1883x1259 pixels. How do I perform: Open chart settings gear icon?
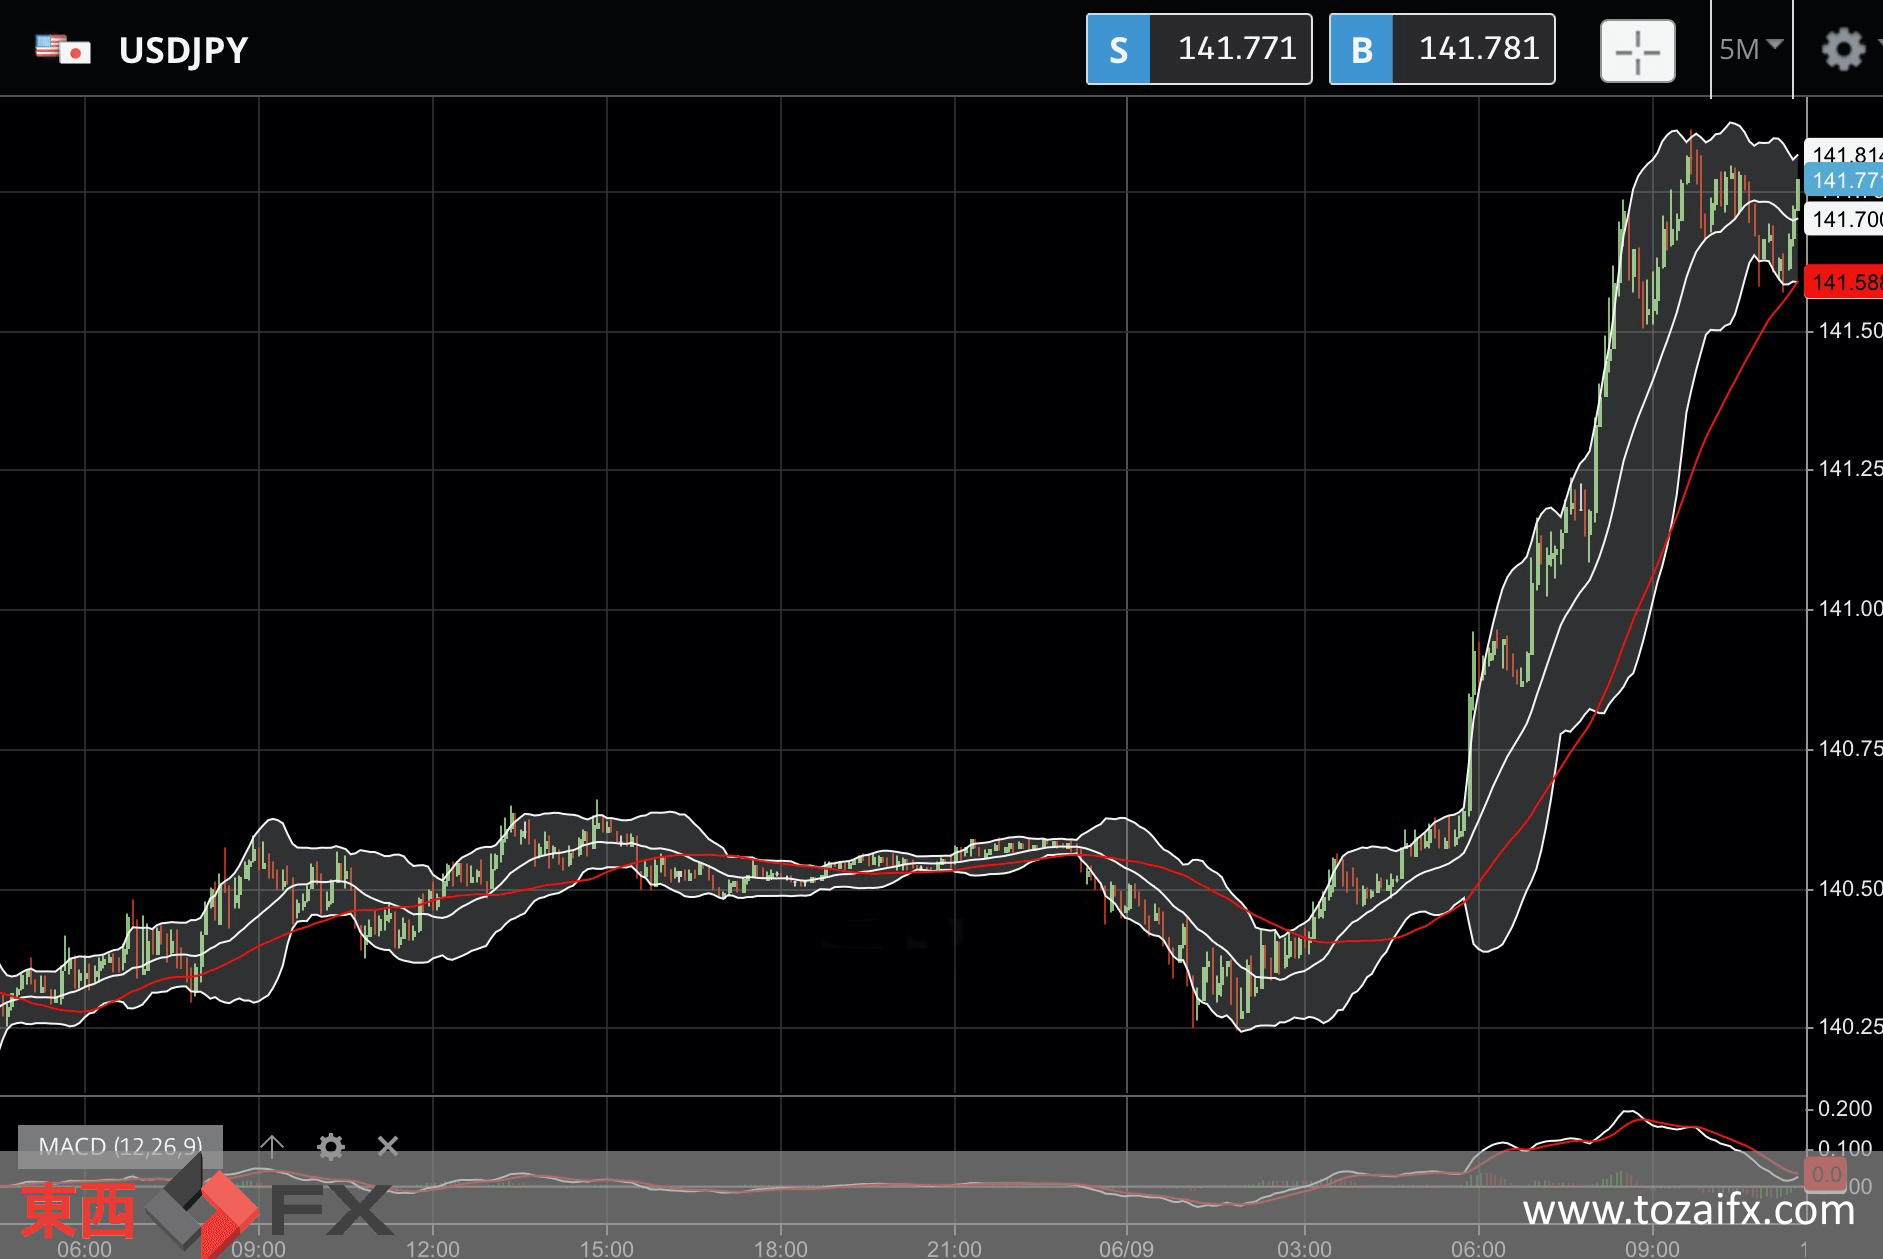1843,49
